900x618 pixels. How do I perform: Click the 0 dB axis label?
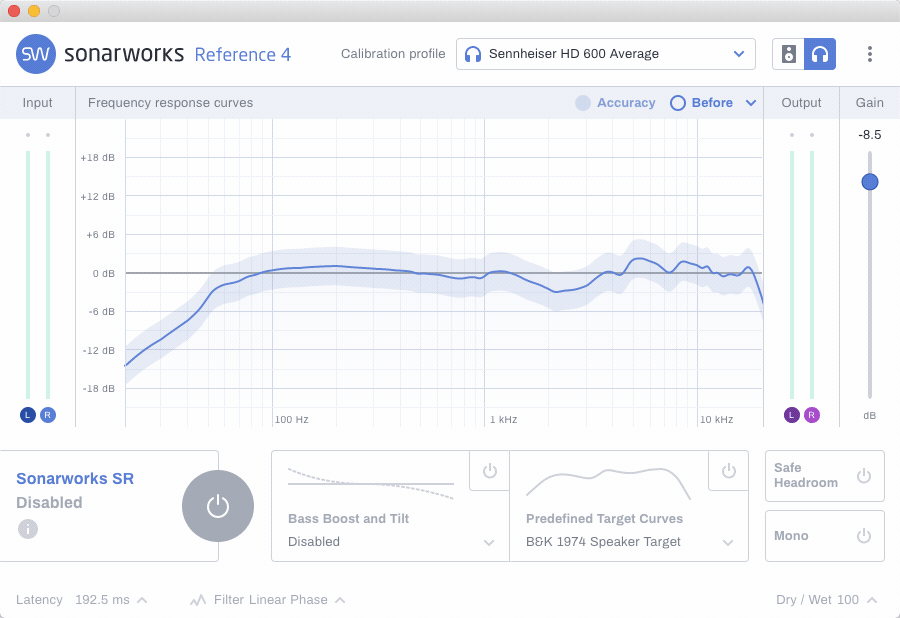click(103, 274)
